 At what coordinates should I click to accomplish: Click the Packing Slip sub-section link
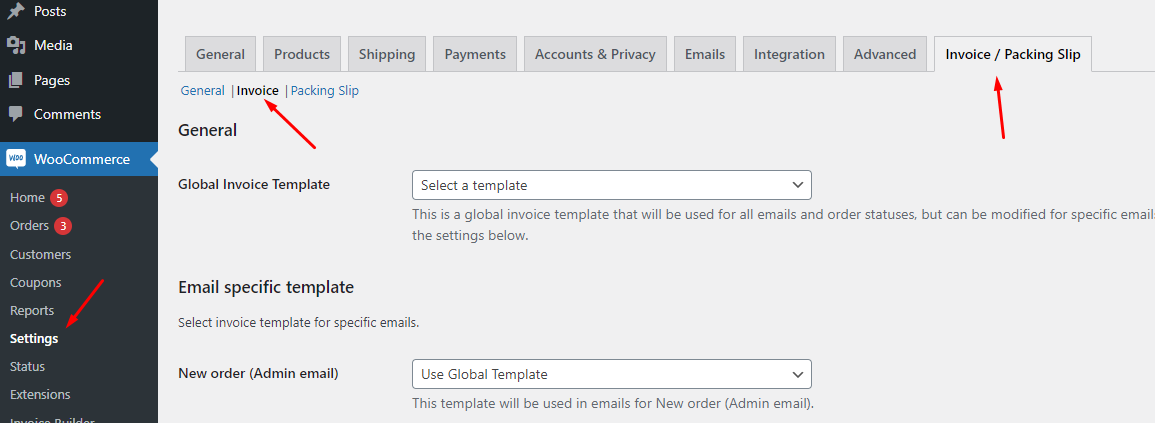tap(325, 91)
